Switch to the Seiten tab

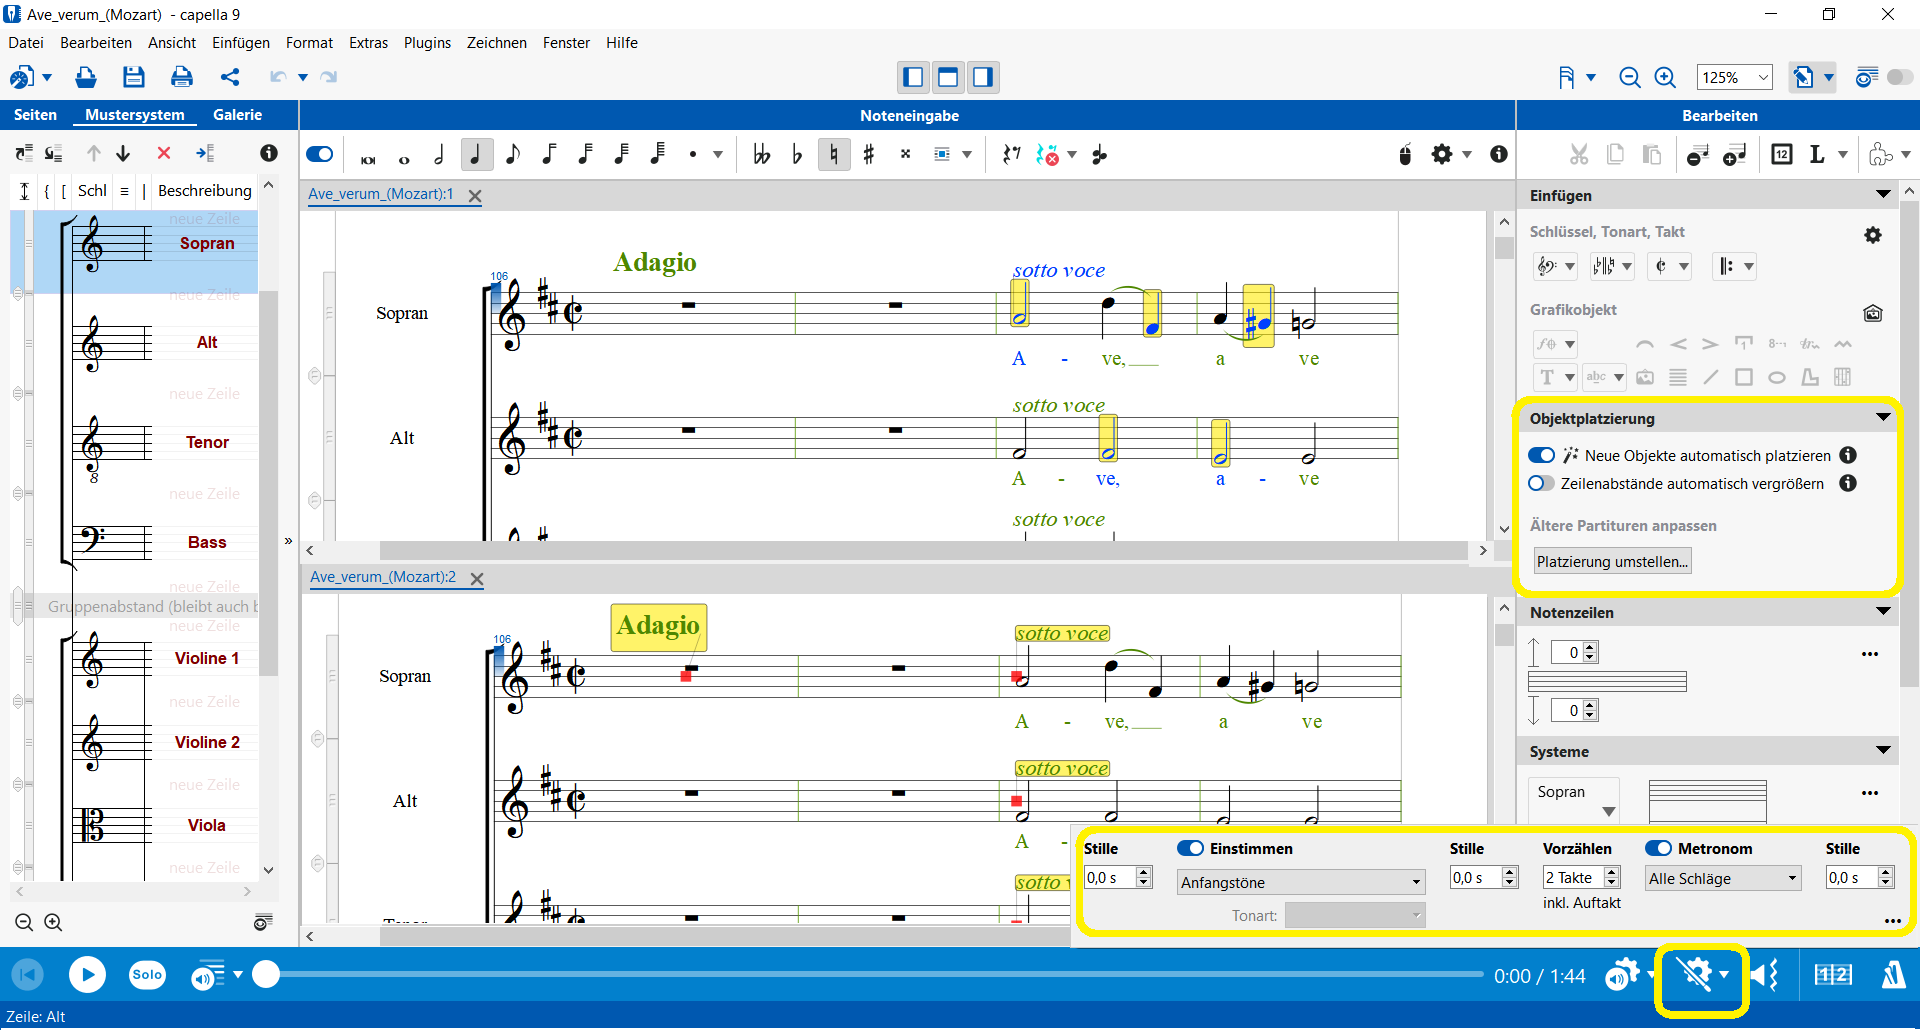[x=35, y=115]
